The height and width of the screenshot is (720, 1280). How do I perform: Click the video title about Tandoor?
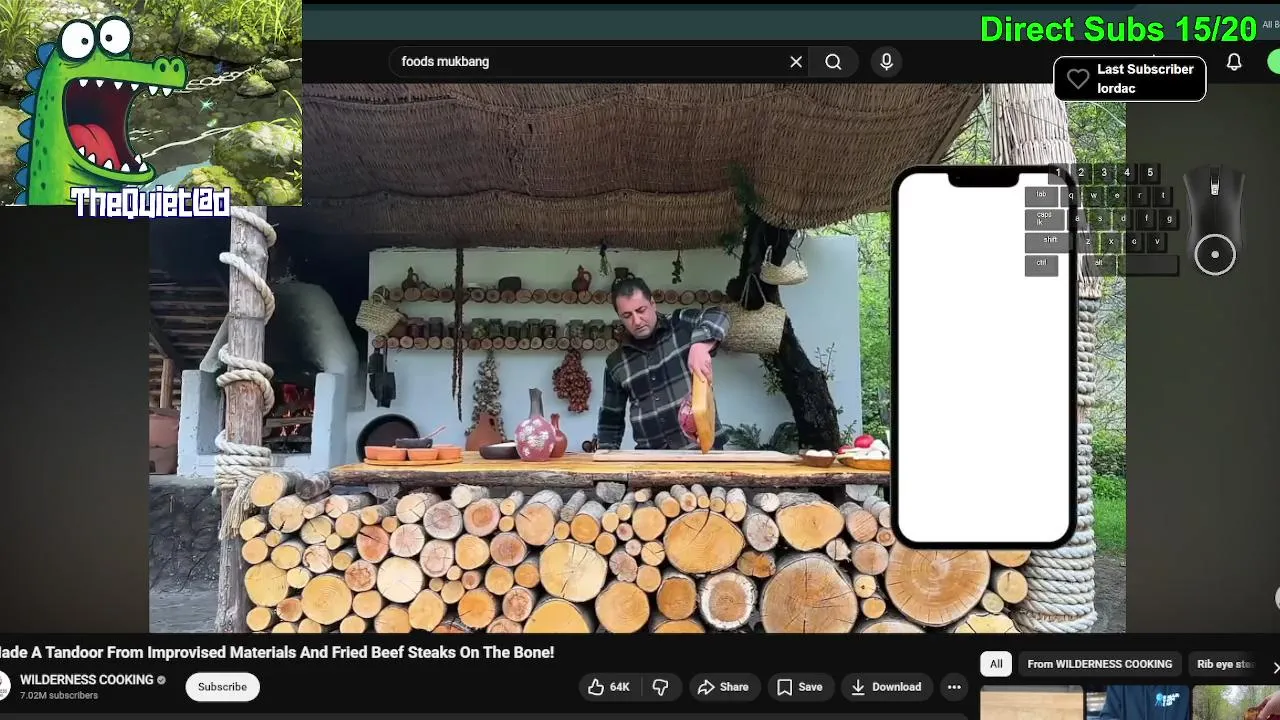pyautogui.click(x=277, y=652)
